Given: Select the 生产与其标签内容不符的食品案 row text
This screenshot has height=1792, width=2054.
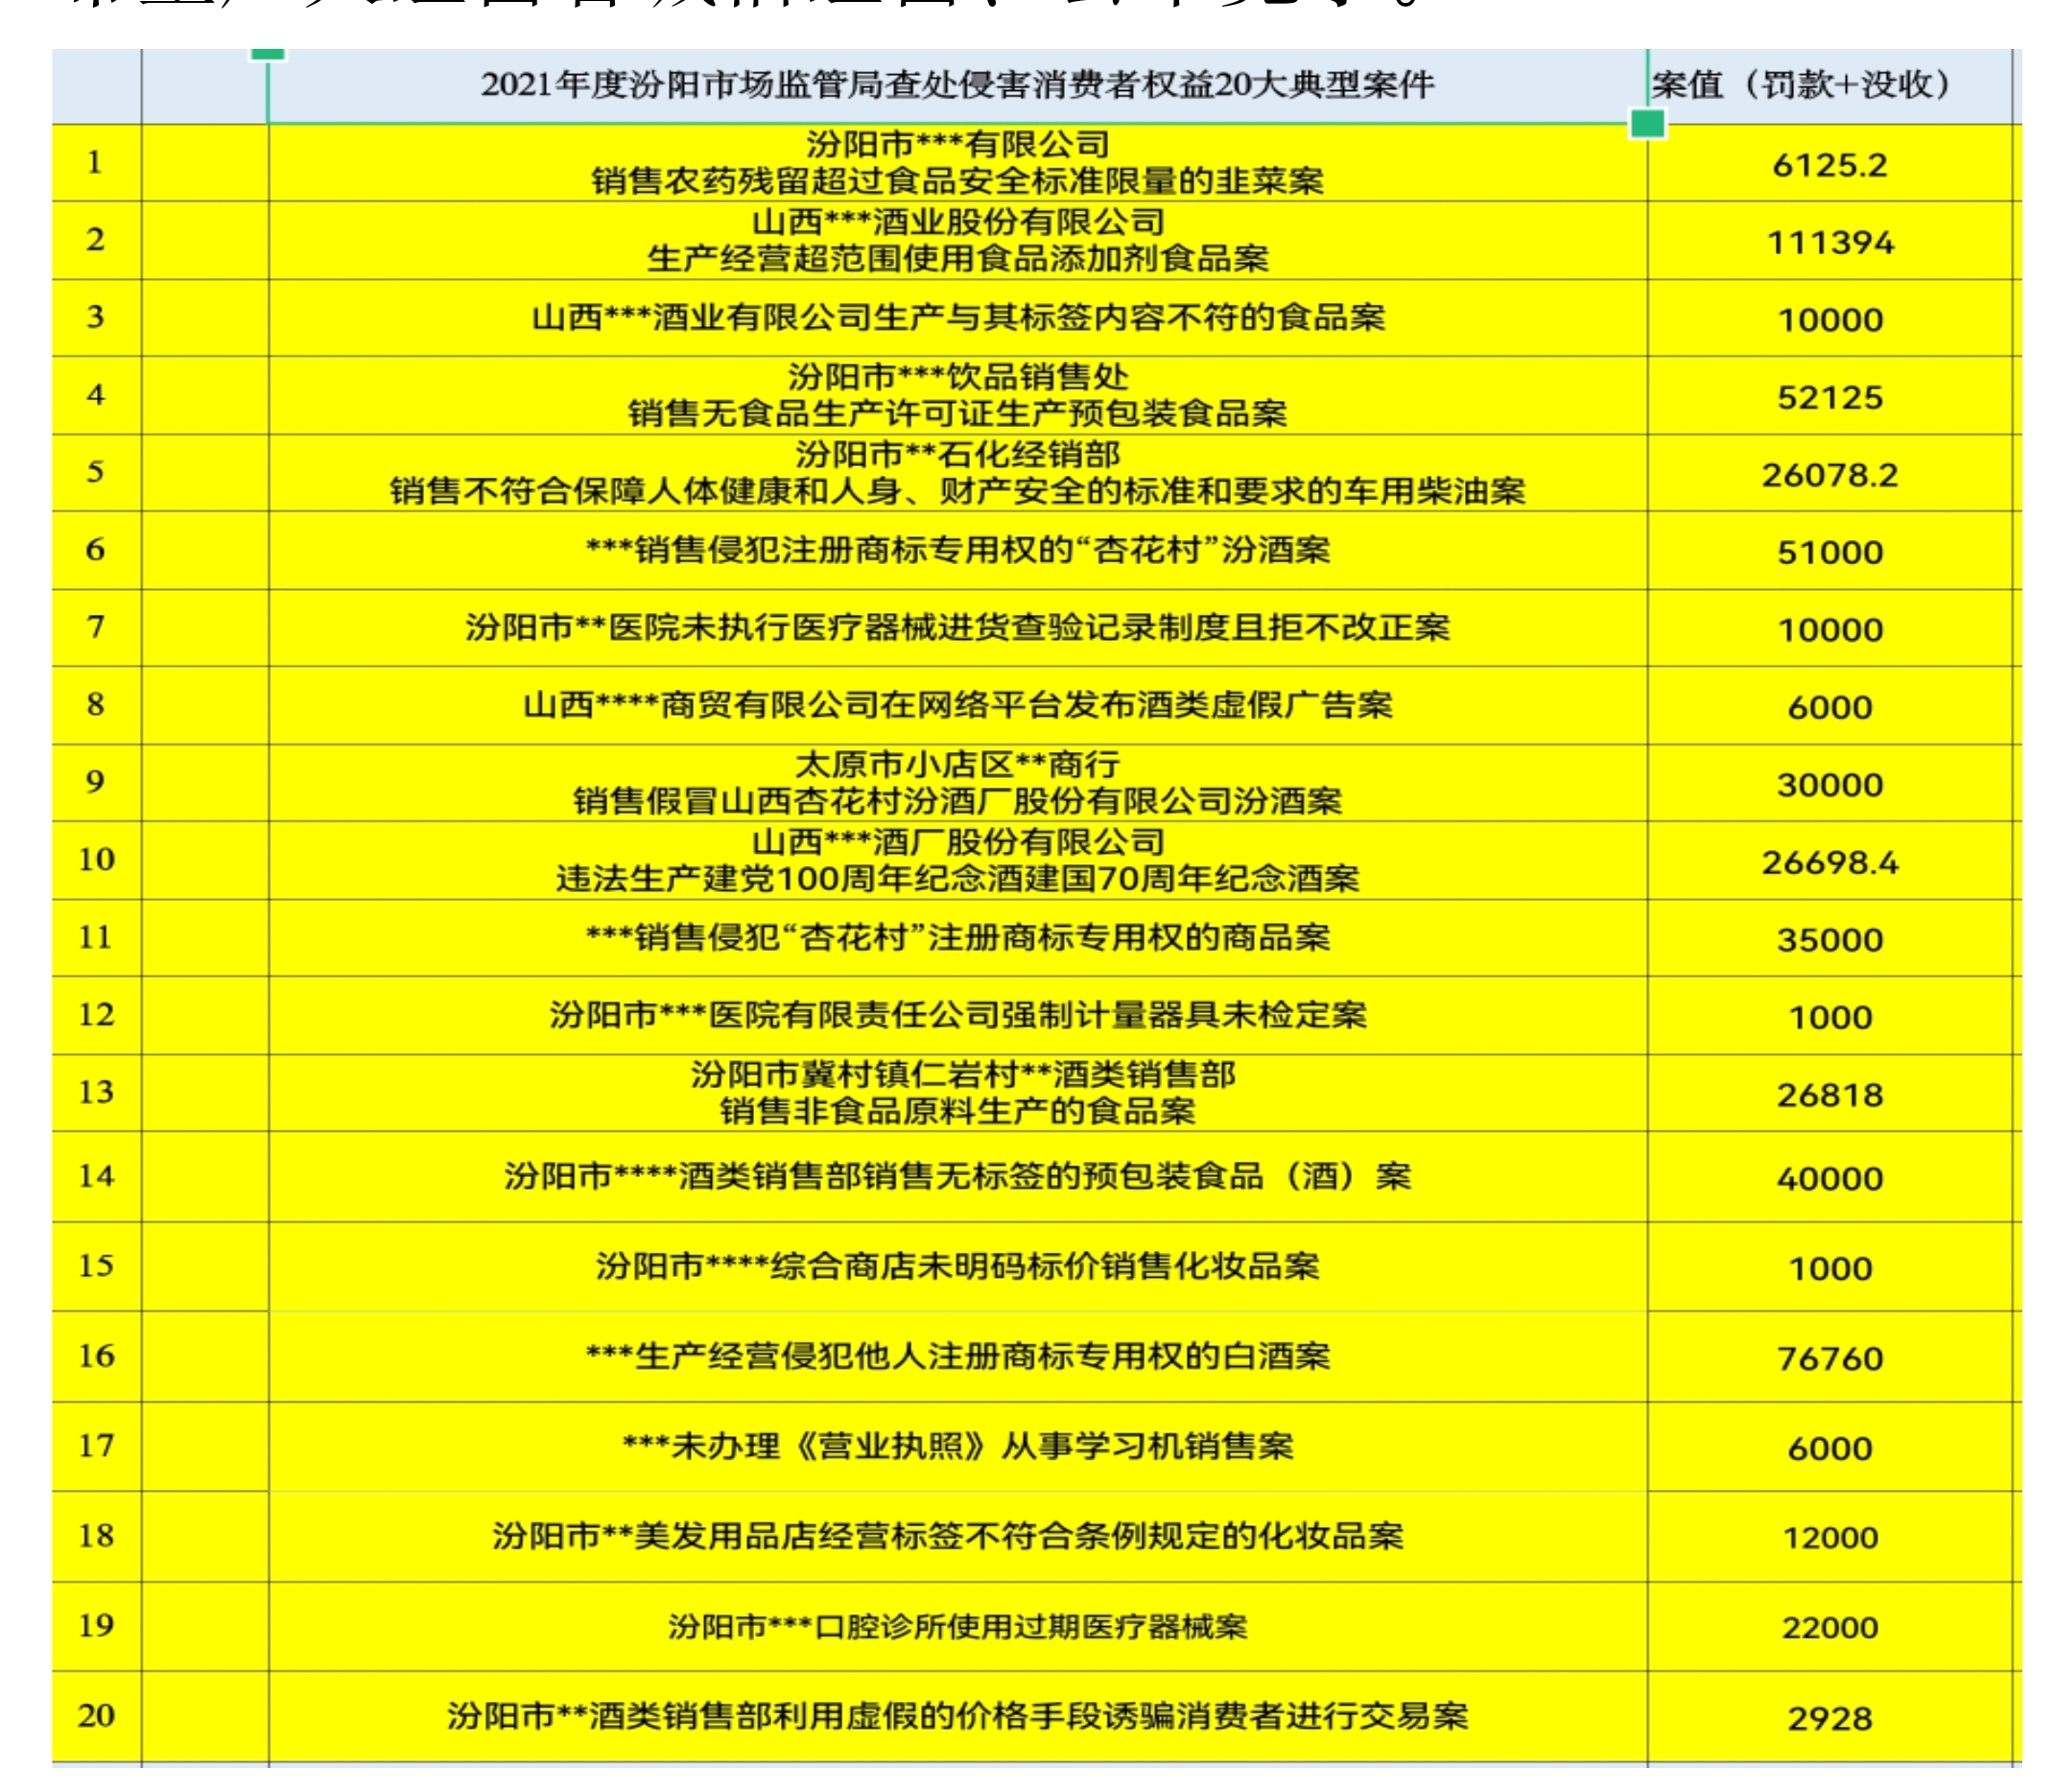Looking at the screenshot, I should coord(957,319).
